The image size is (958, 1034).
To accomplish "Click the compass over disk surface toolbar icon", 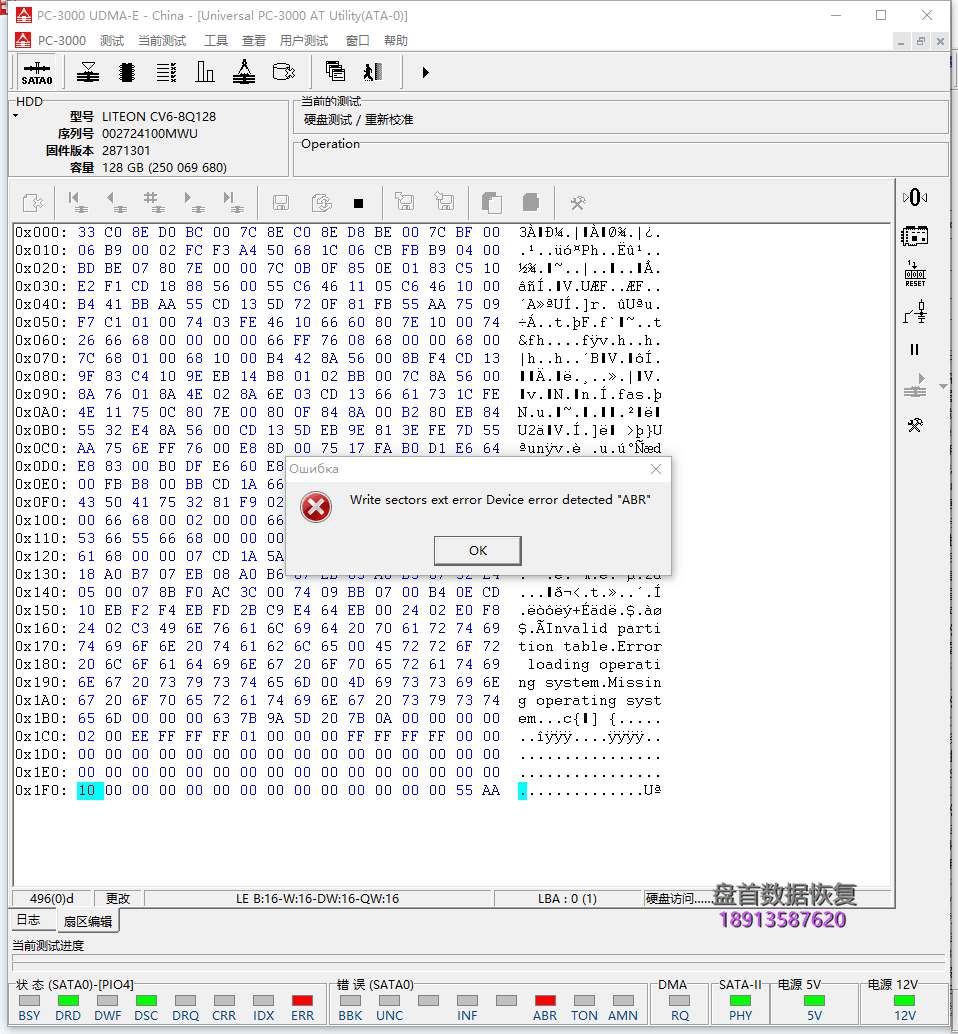I will point(244,73).
